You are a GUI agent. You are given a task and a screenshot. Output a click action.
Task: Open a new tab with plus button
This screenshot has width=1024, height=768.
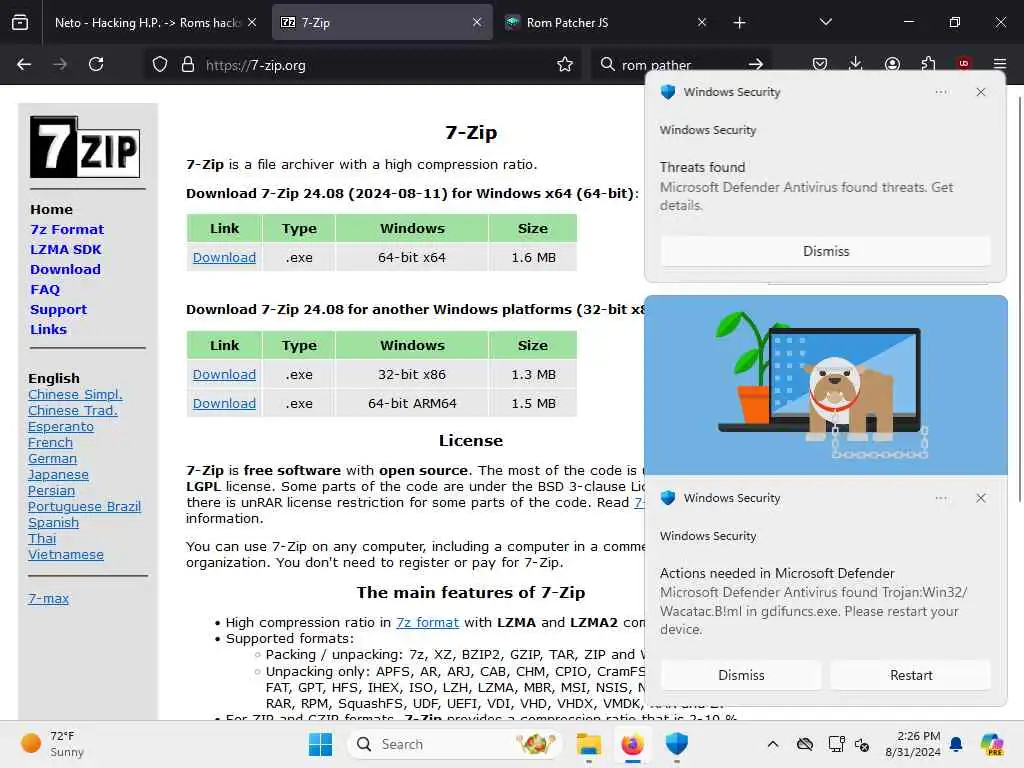[739, 23]
